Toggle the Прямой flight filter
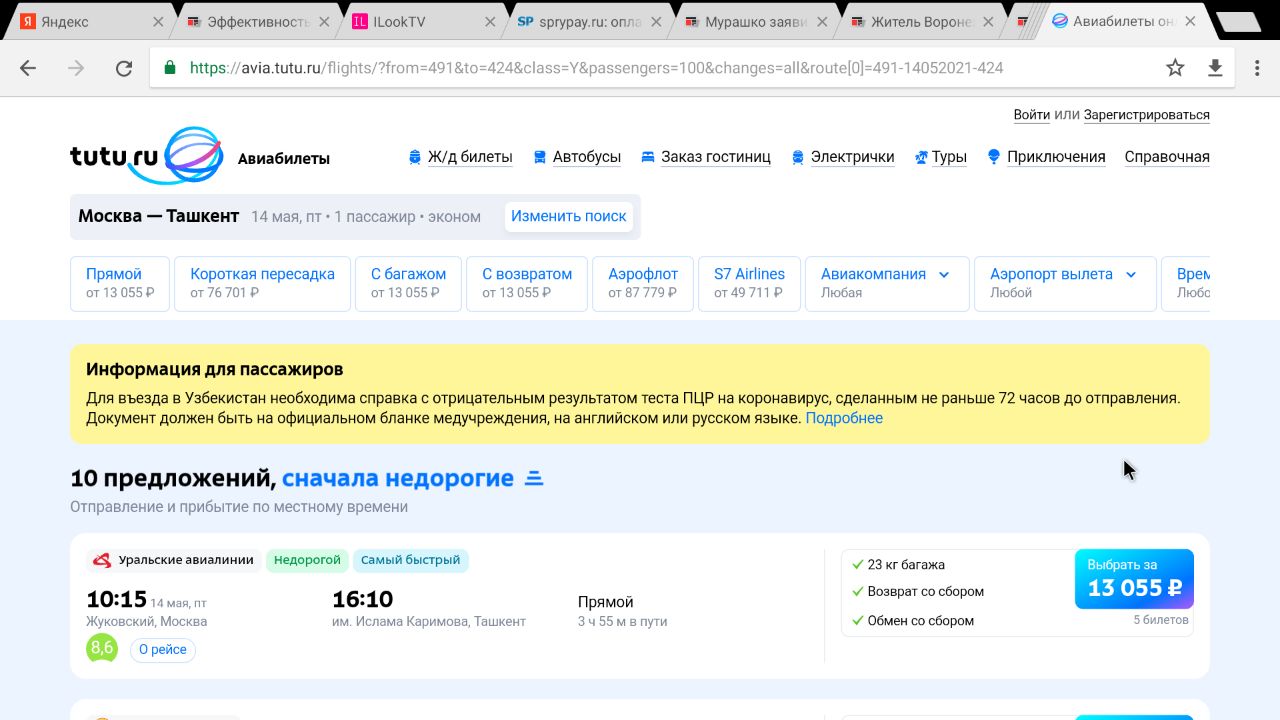The image size is (1280, 720). click(x=120, y=283)
